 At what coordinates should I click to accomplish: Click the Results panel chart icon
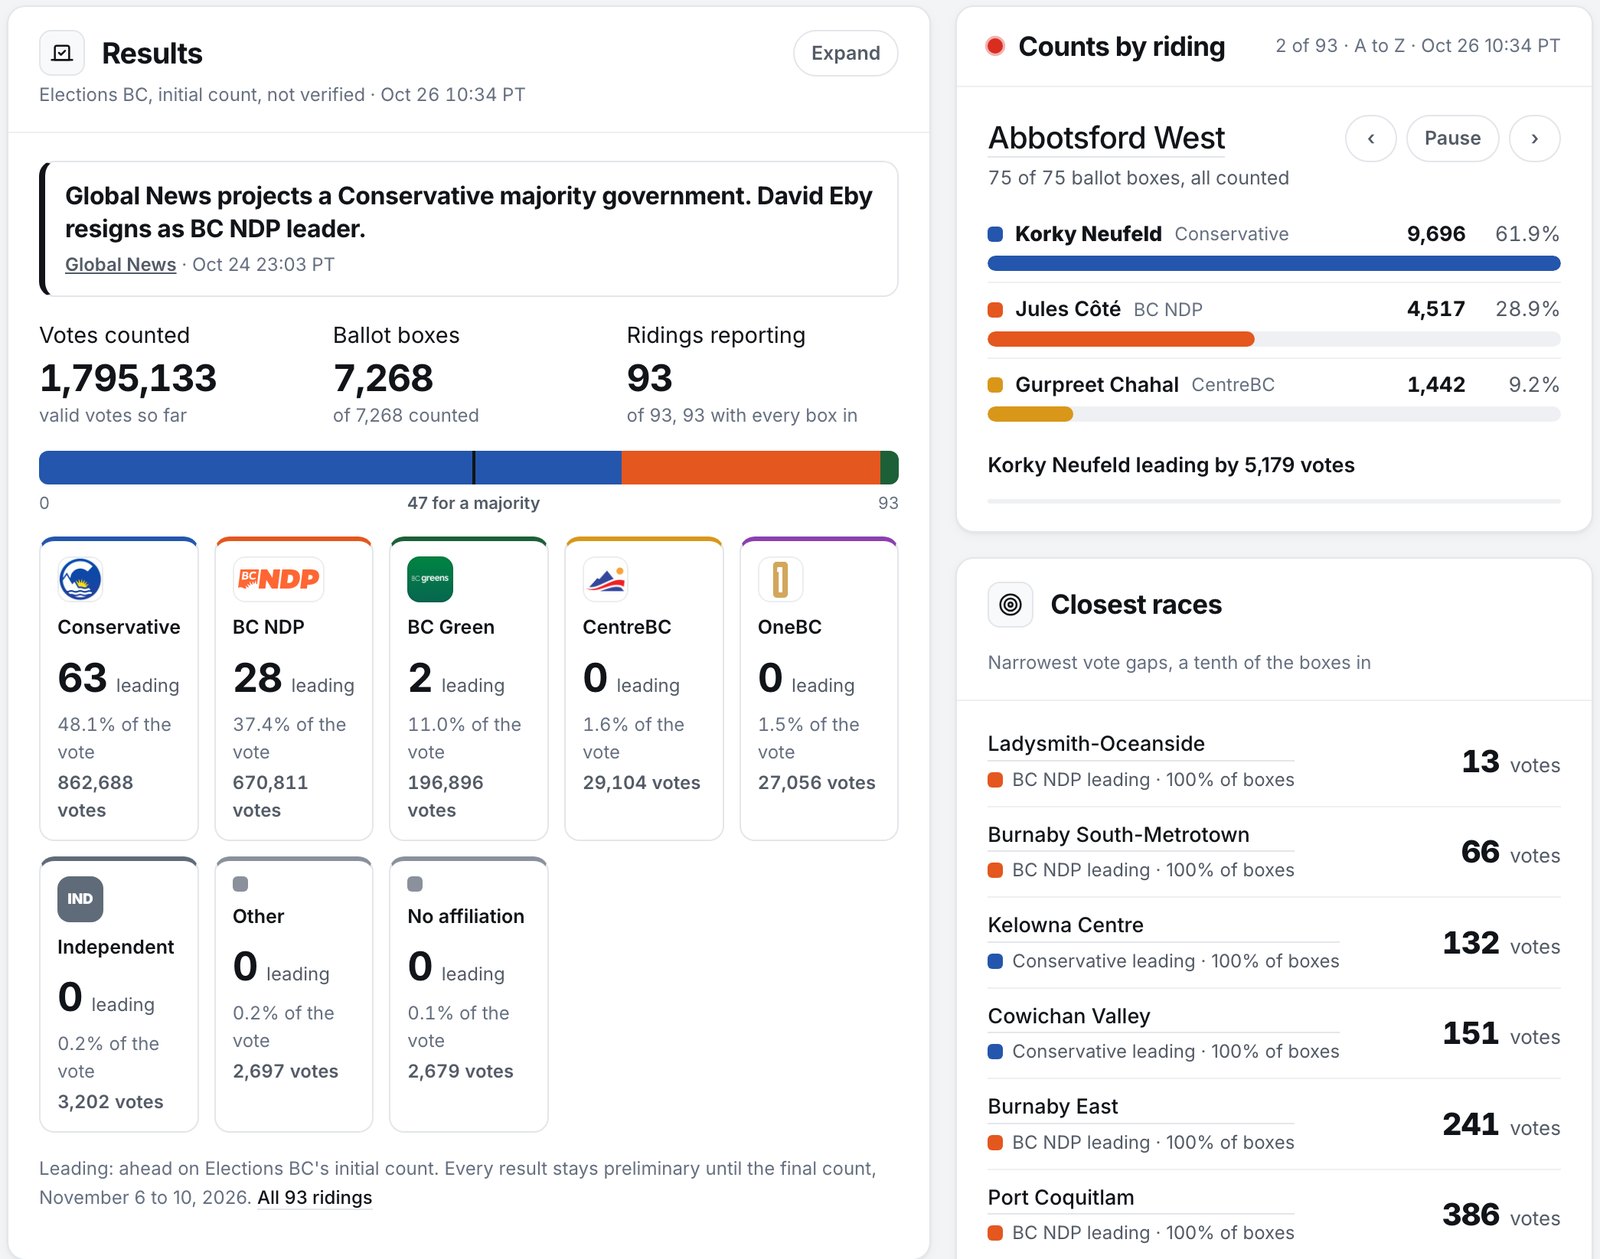(x=62, y=53)
